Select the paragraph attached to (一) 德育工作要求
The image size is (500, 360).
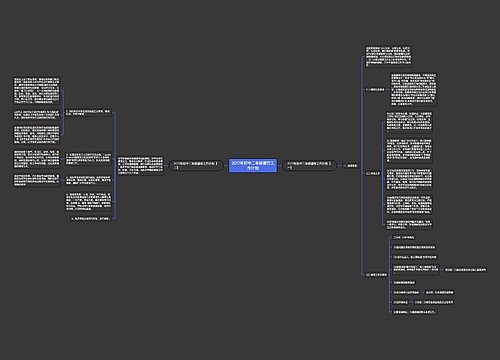click(x=413, y=90)
